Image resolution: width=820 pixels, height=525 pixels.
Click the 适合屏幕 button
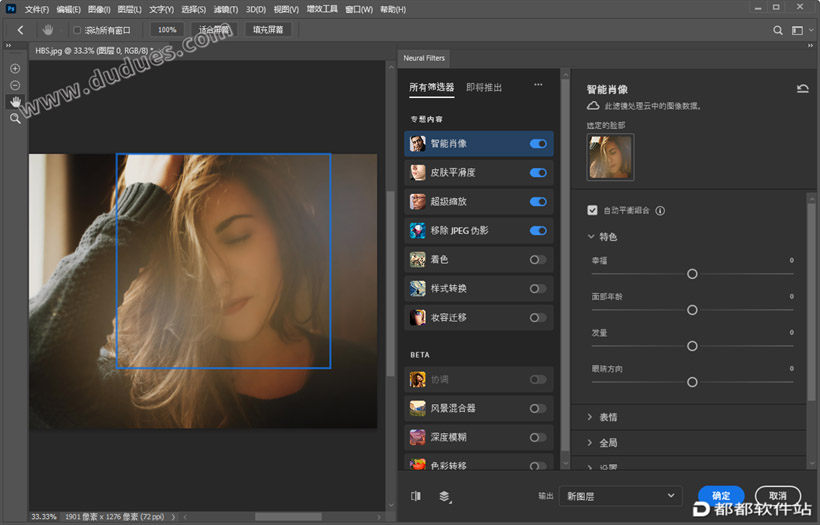pos(214,30)
